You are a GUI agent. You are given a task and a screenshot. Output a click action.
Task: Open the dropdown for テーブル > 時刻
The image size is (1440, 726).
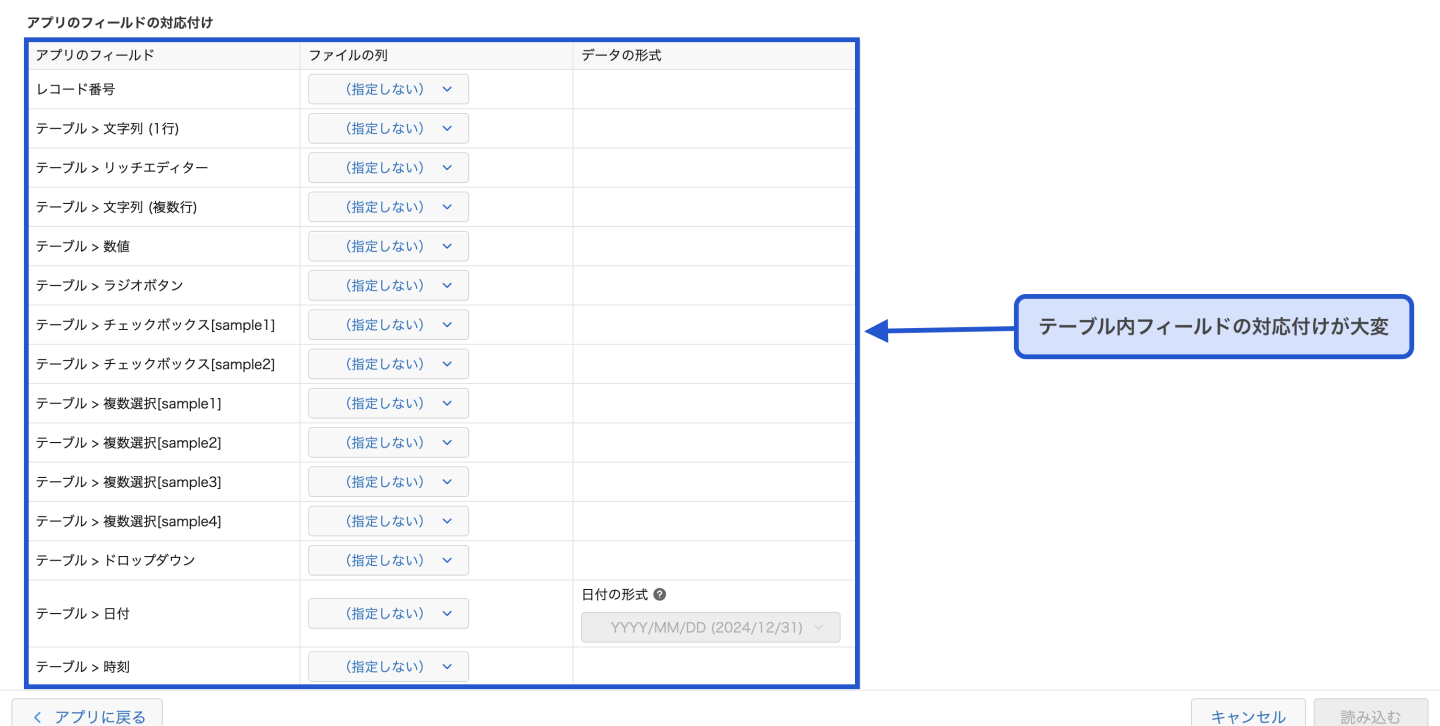coord(388,666)
